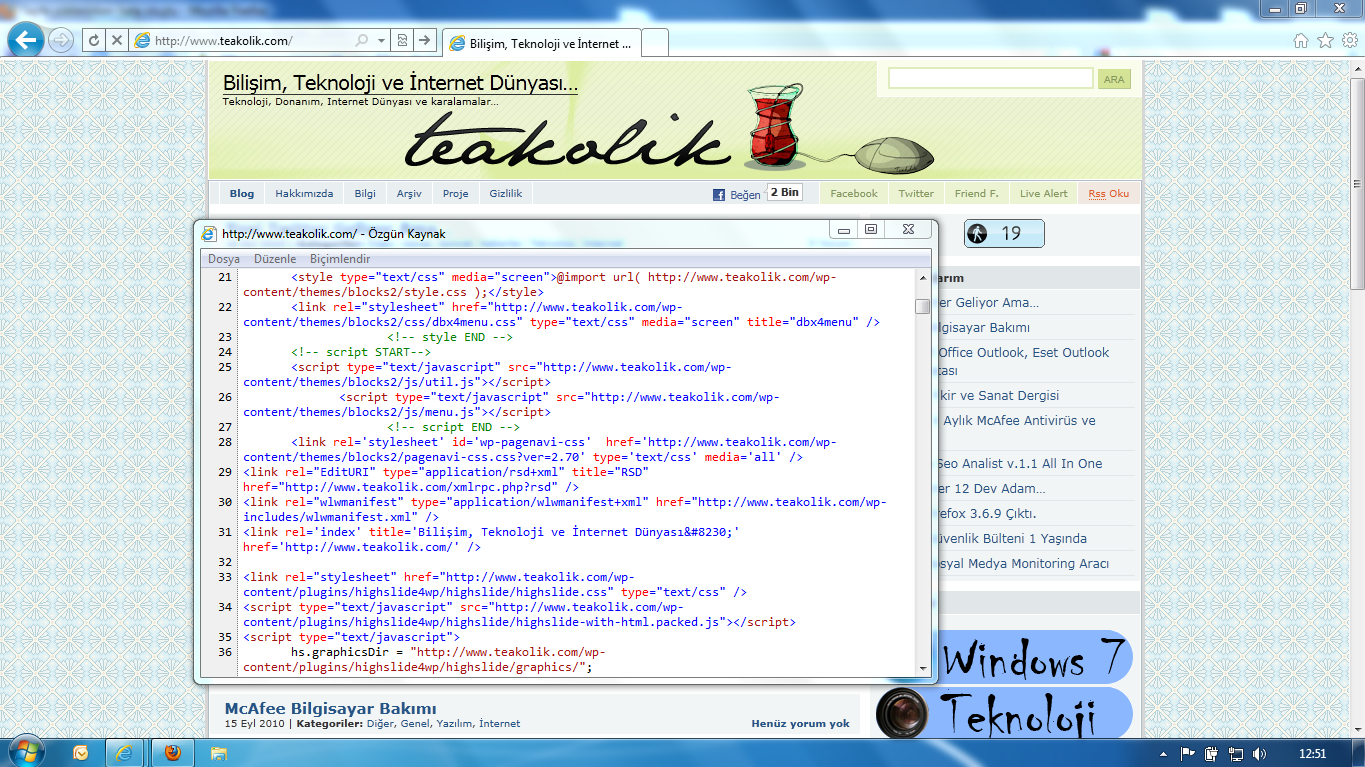
Task: Click the '<!-- style END -->' comment line
Action: click(x=451, y=337)
